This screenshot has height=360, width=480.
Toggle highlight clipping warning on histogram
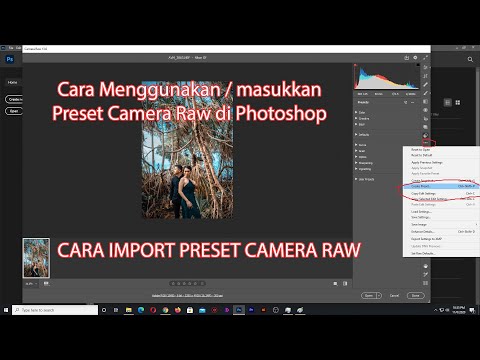click(417, 65)
